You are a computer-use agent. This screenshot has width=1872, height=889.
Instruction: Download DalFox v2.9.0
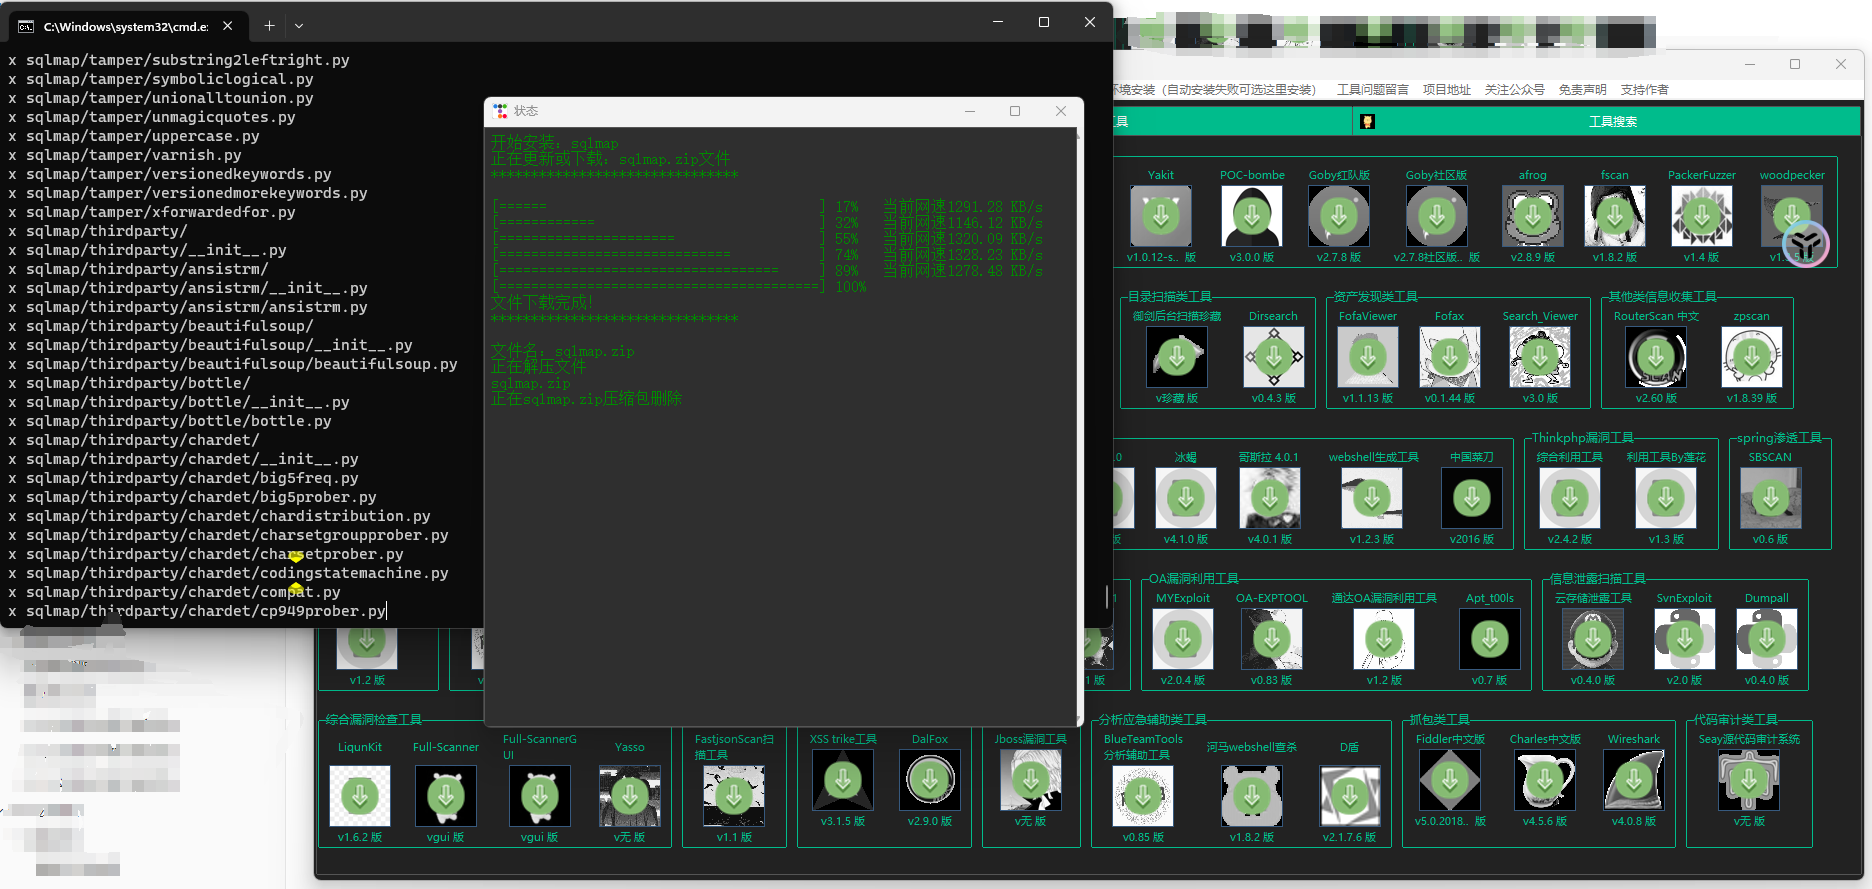point(930,780)
